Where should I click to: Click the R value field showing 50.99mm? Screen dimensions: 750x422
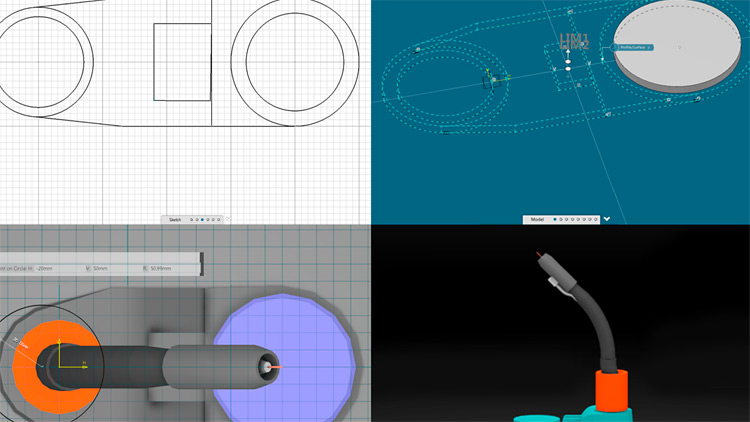pos(160,268)
